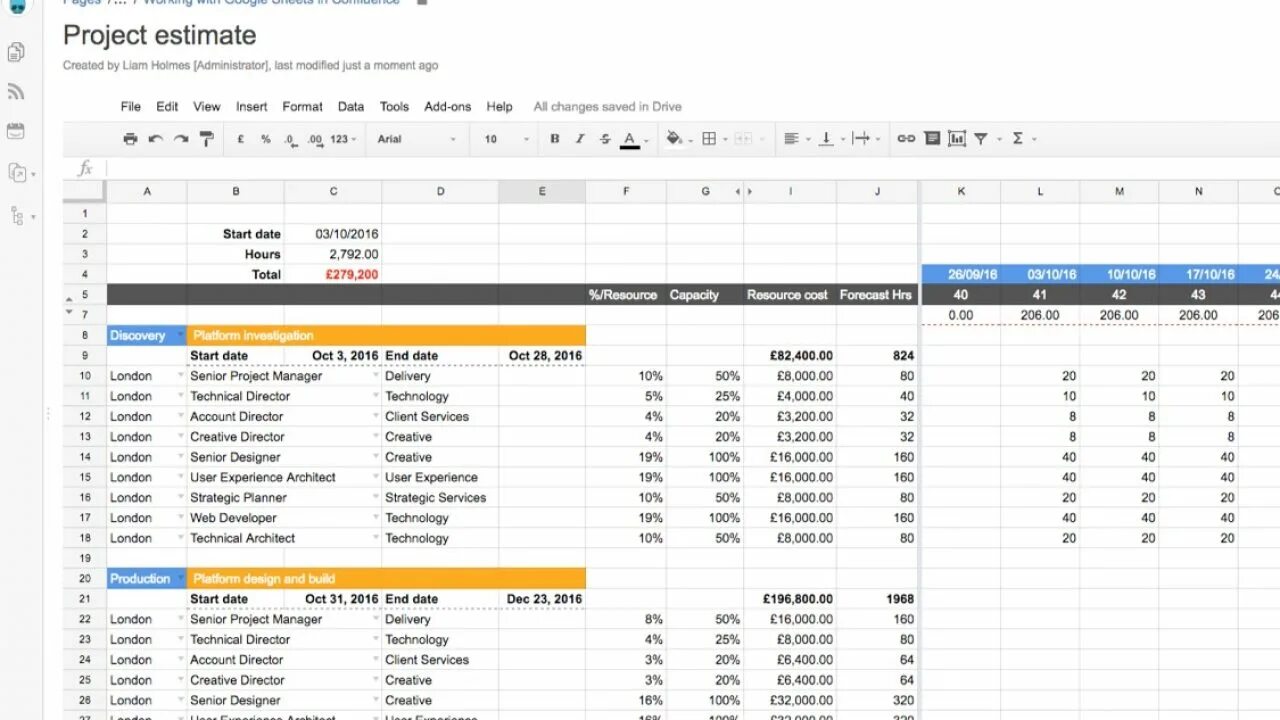Create a filter
The image size is (1280, 720).
click(982, 138)
